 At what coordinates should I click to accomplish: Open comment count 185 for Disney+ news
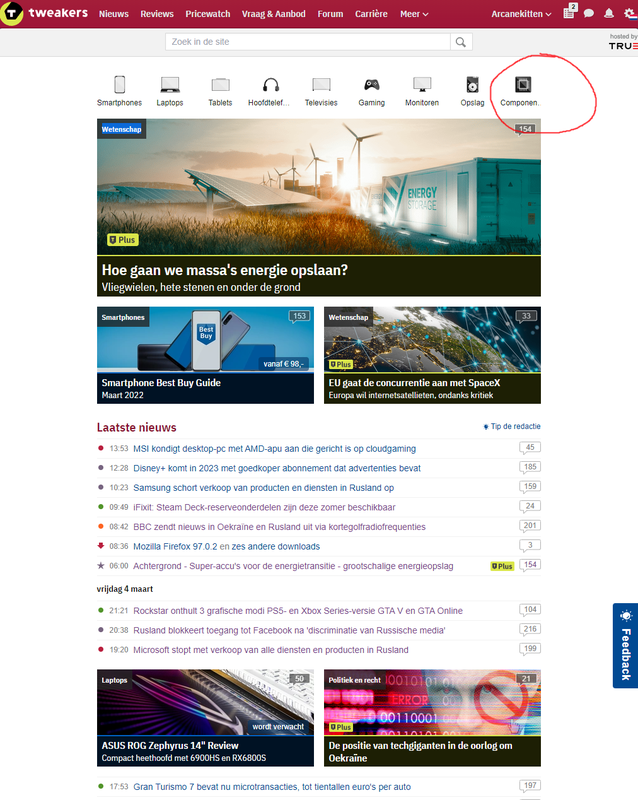click(x=530, y=467)
